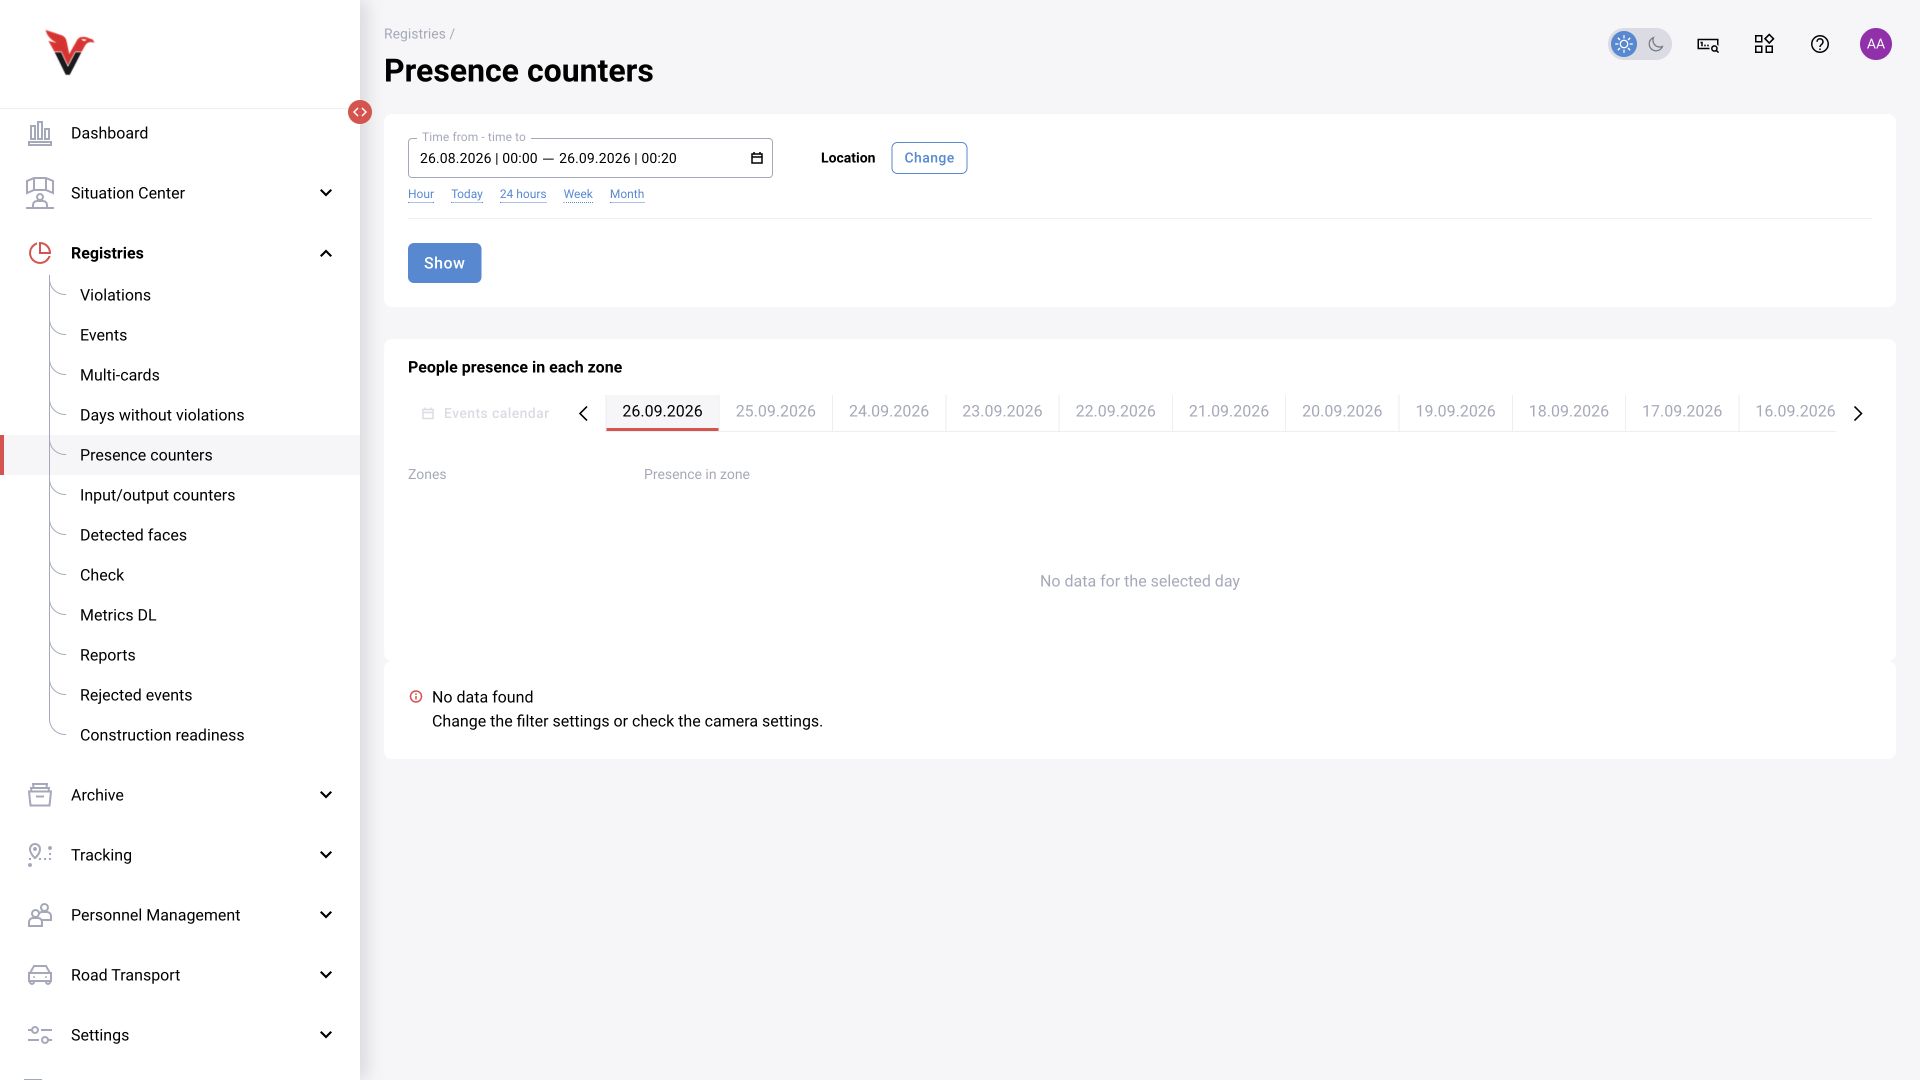Expand the Tracking menu chevron
Viewport: 1920px width, 1080px height.
tap(326, 855)
